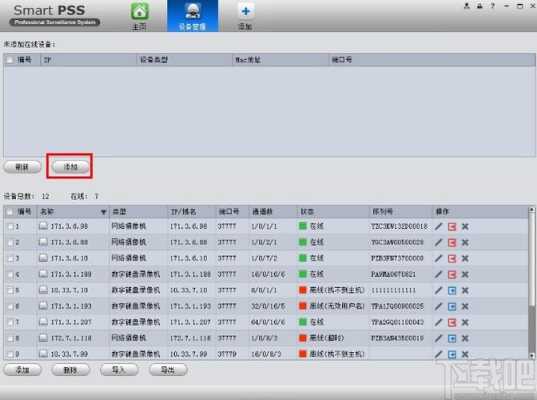The height and width of the screenshot is (400, 537).
Task: Edit device 171.3.1.207 with the pencil icon
Action: tap(439, 322)
